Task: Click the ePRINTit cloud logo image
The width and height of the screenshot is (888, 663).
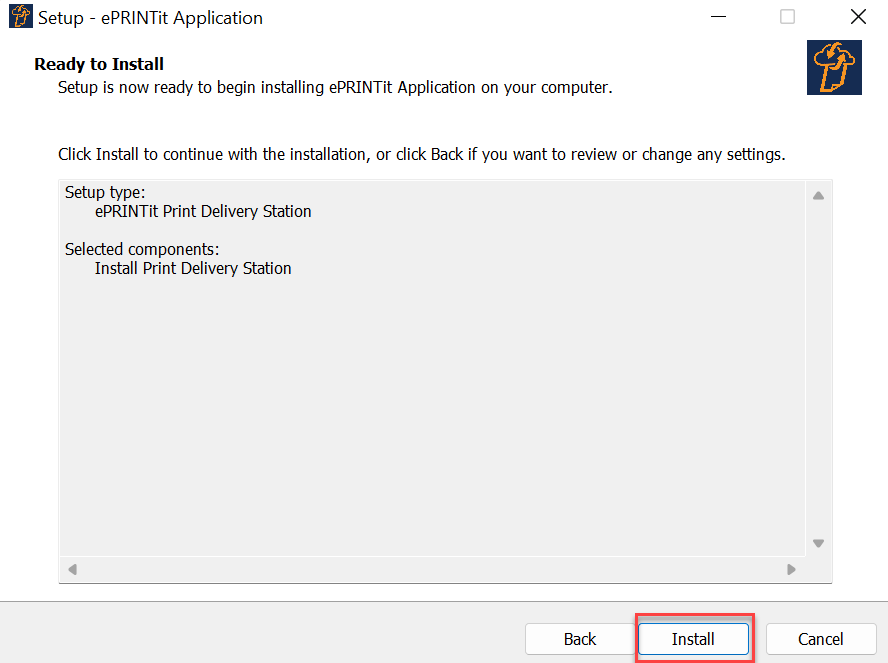Action: 834,68
